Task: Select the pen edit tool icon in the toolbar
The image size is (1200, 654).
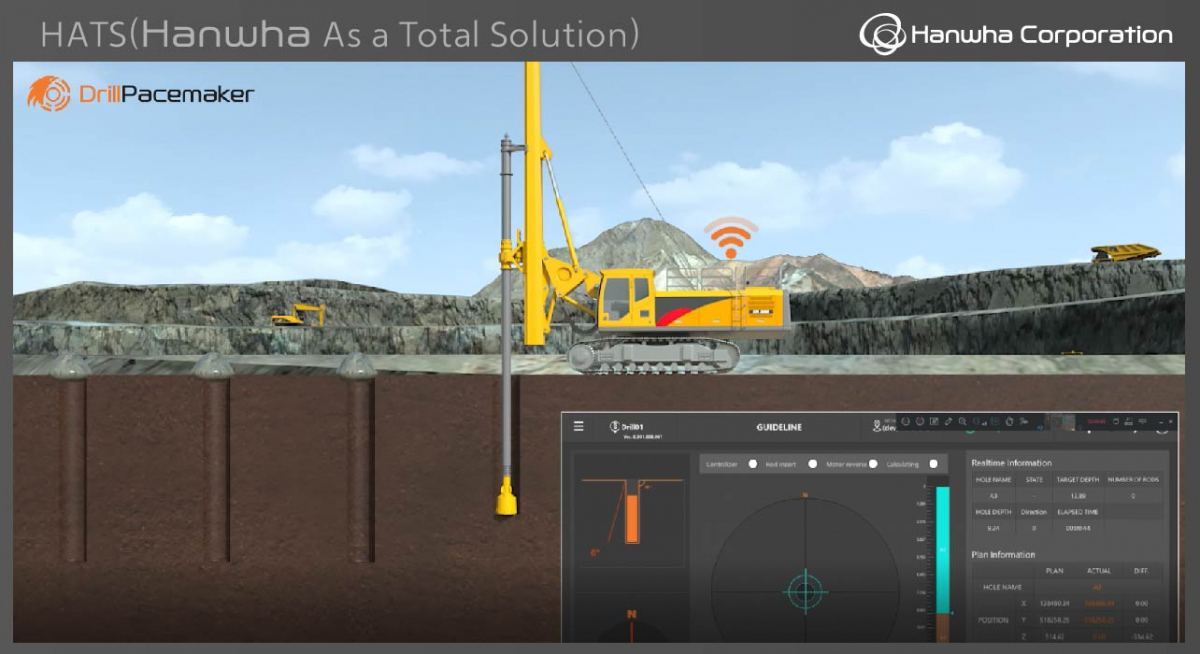Action: pyautogui.click(x=948, y=422)
